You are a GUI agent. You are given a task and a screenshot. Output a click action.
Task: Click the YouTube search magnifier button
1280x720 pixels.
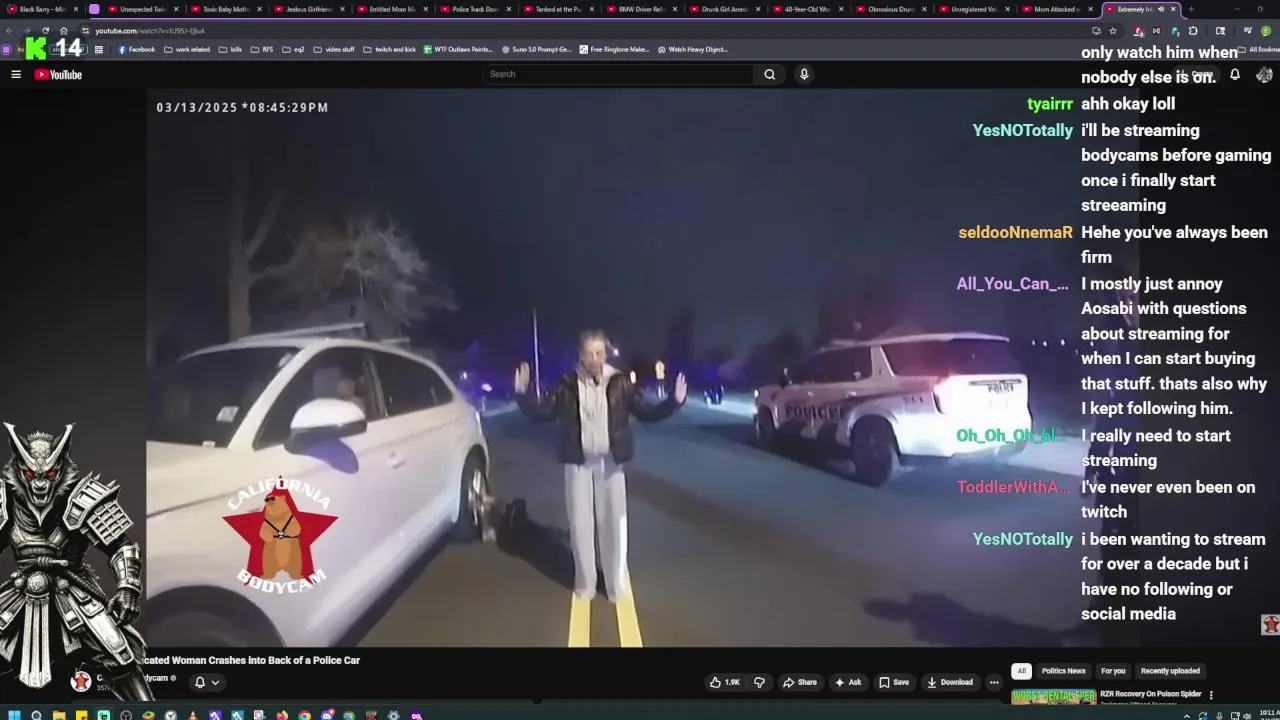pyautogui.click(x=769, y=74)
